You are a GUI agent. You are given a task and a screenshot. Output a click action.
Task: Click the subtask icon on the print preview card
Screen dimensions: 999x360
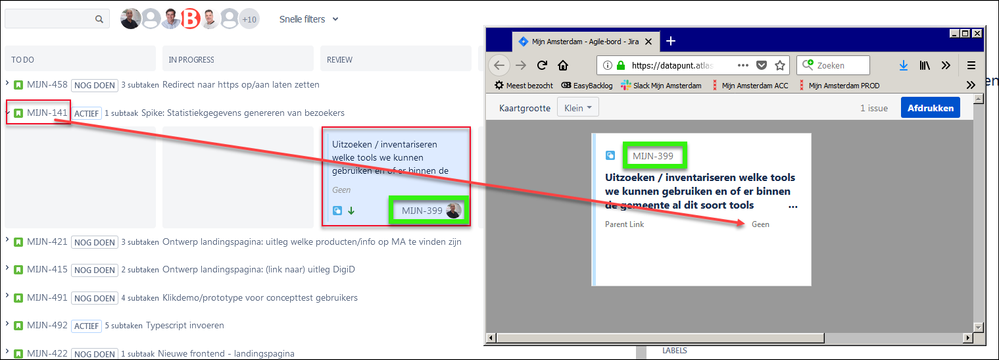tap(610, 155)
